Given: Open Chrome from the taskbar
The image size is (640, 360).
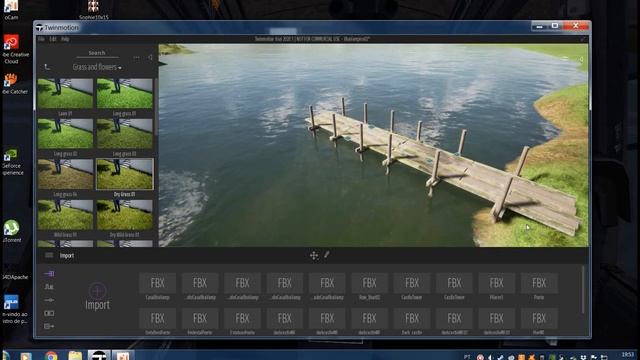Looking at the screenshot, I should pyautogui.click(x=51, y=356).
